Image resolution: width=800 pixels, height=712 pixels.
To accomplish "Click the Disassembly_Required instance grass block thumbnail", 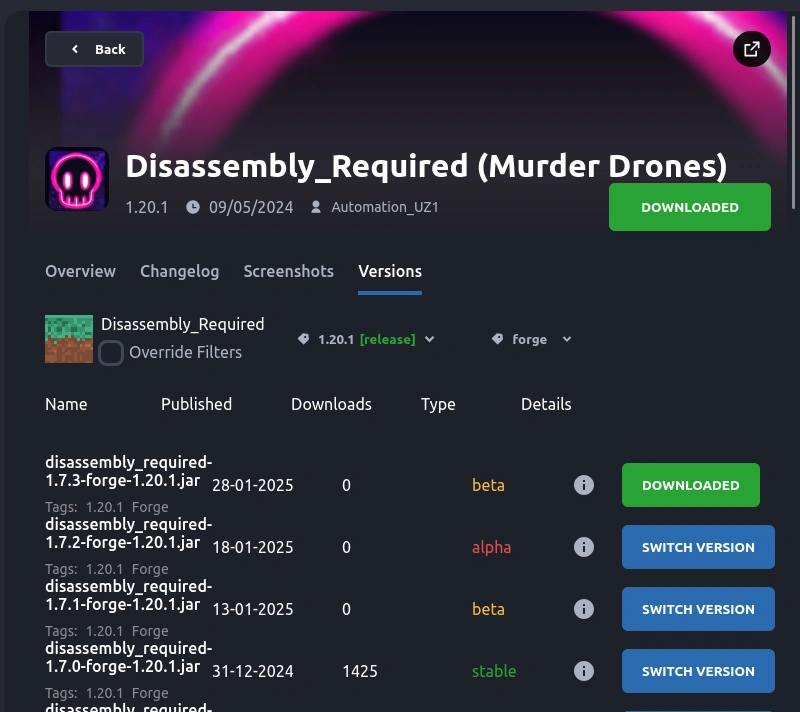I will point(69,339).
